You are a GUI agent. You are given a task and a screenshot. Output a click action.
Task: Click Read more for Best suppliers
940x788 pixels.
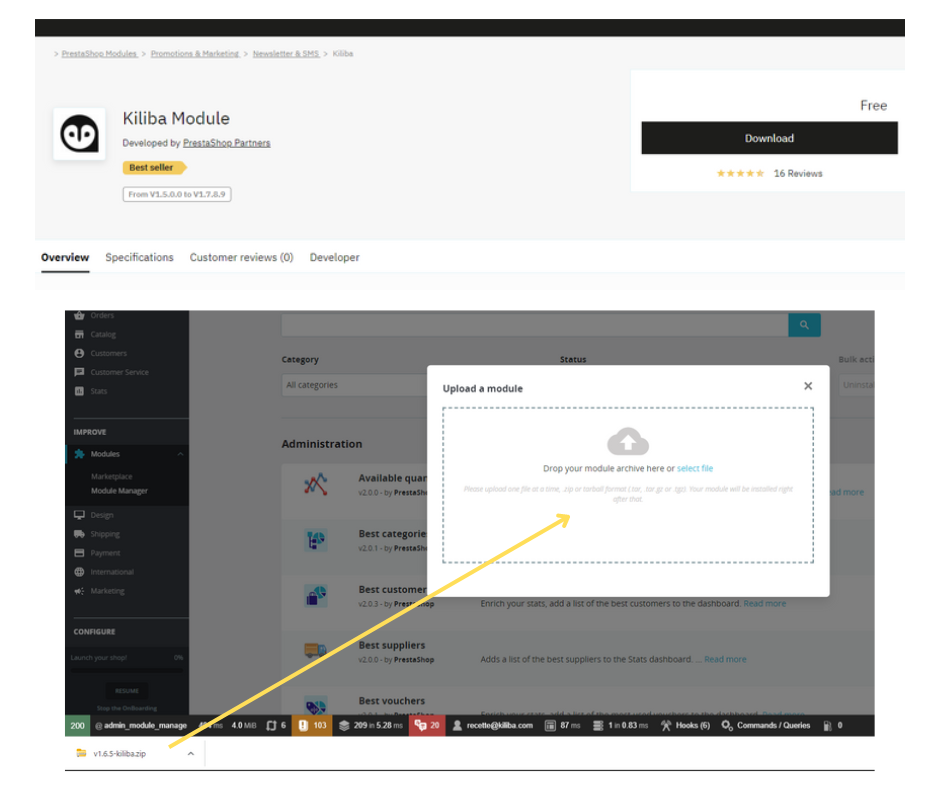pos(725,660)
